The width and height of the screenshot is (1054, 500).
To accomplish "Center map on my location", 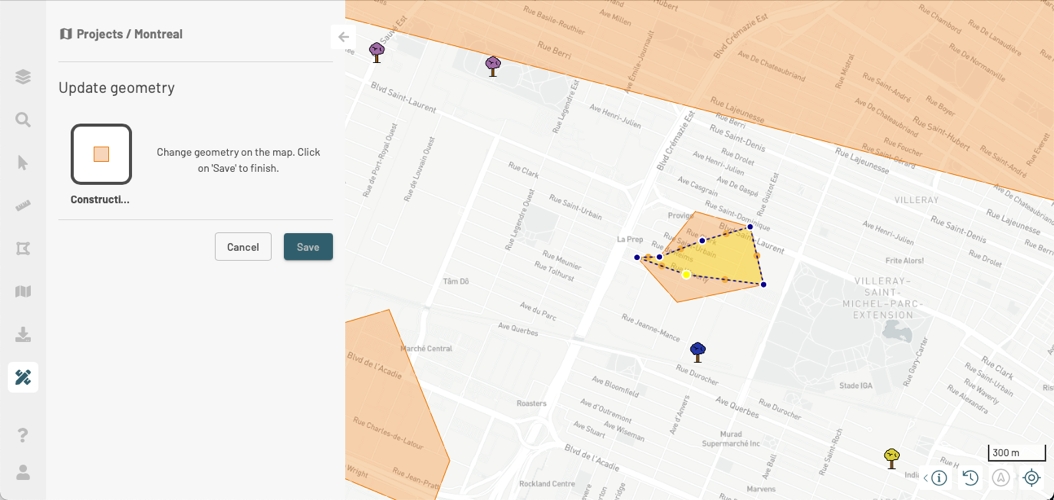I will point(1031,478).
